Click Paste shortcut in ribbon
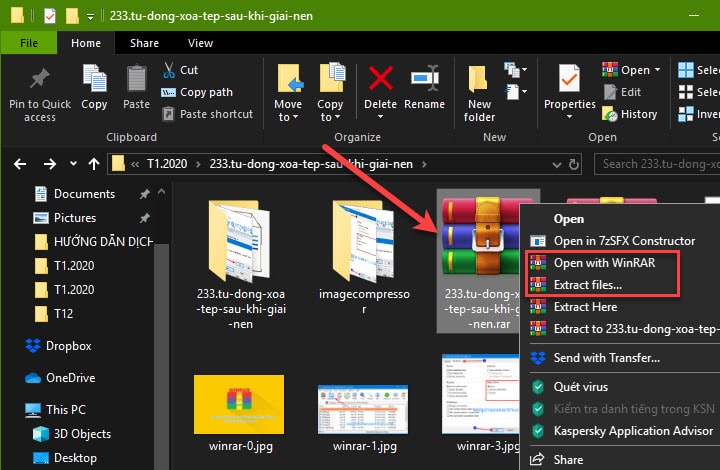720x470 pixels. 208,114
